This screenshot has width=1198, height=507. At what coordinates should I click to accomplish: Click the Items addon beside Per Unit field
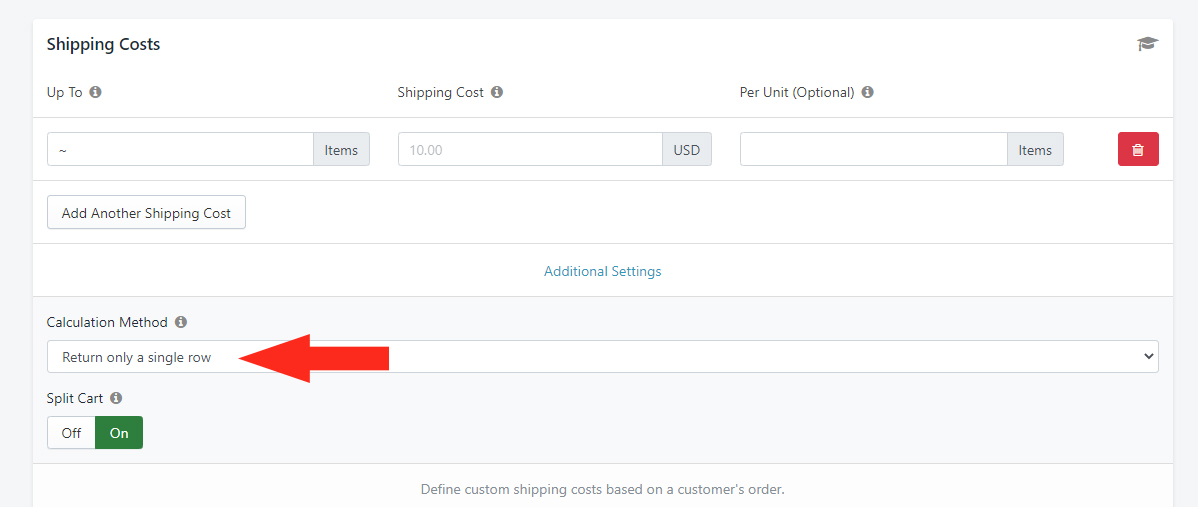click(1035, 150)
